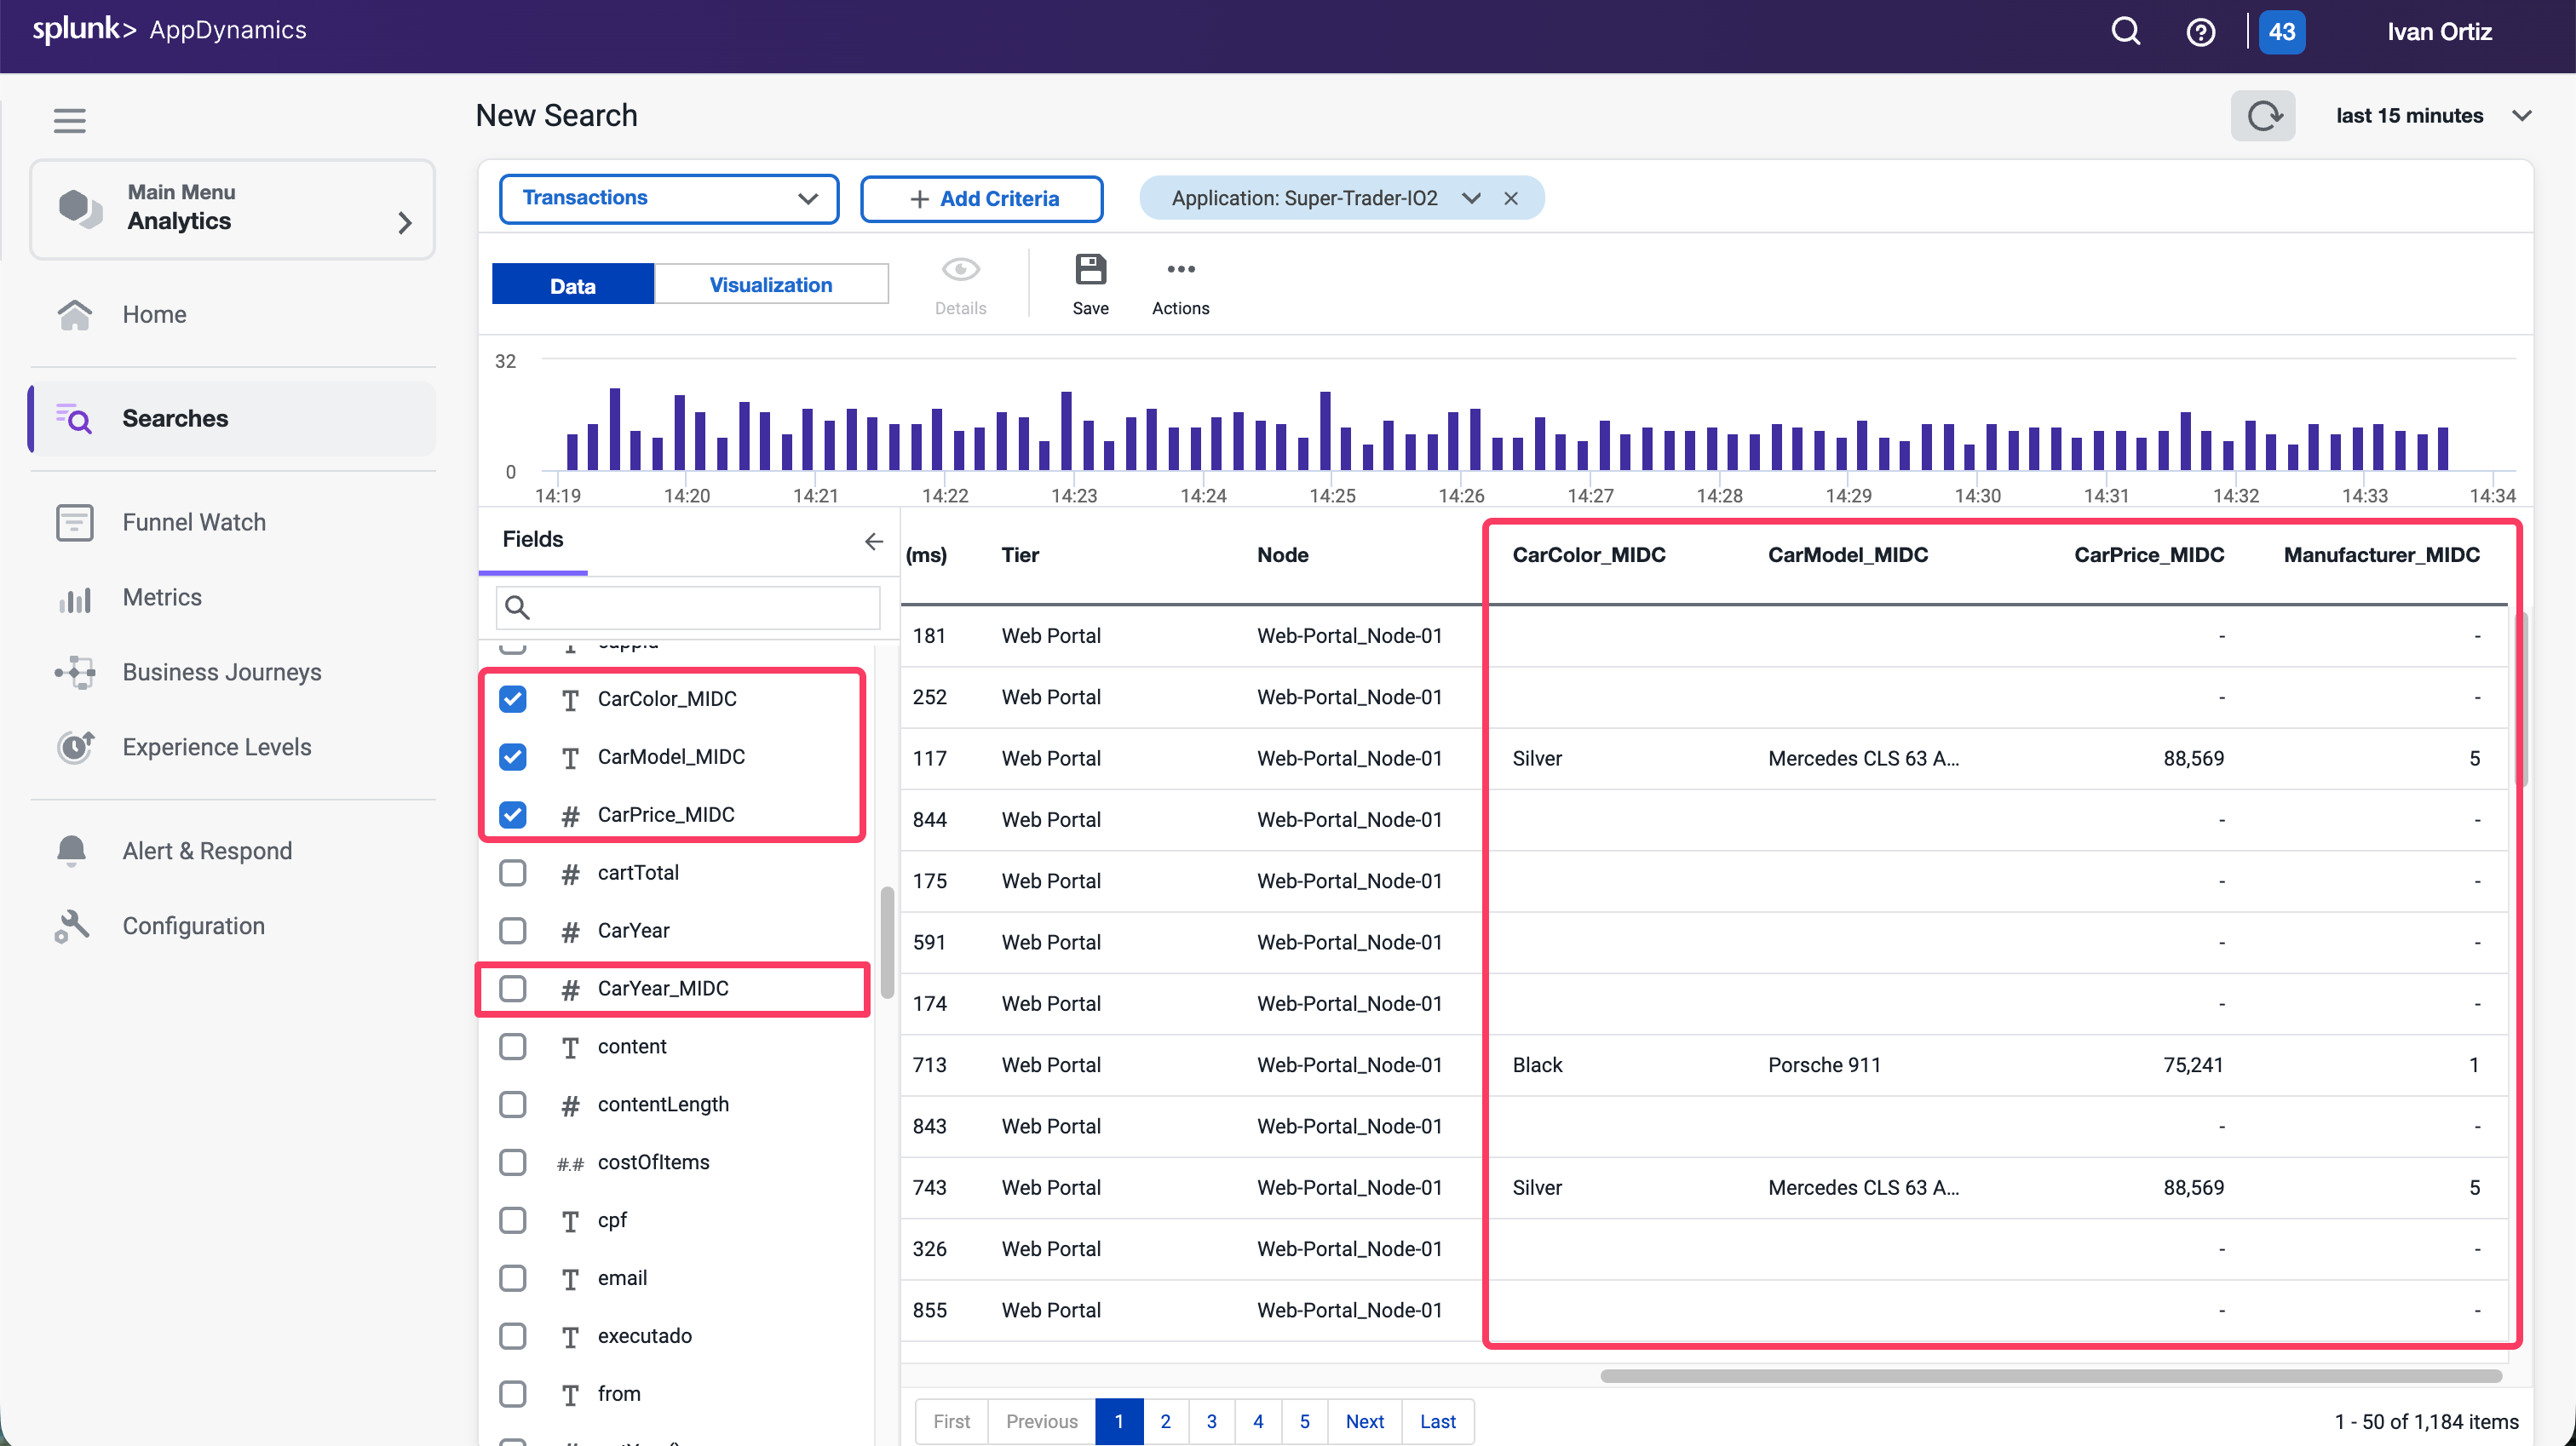Click the Add Criteria button
The image size is (2576, 1446).
click(981, 199)
